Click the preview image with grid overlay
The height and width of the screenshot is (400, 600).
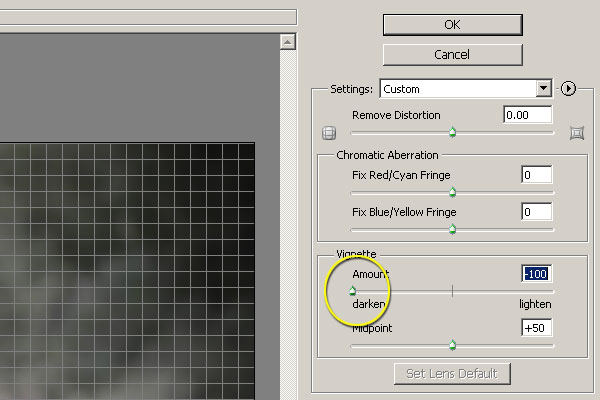pyautogui.click(x=127, y=271)
